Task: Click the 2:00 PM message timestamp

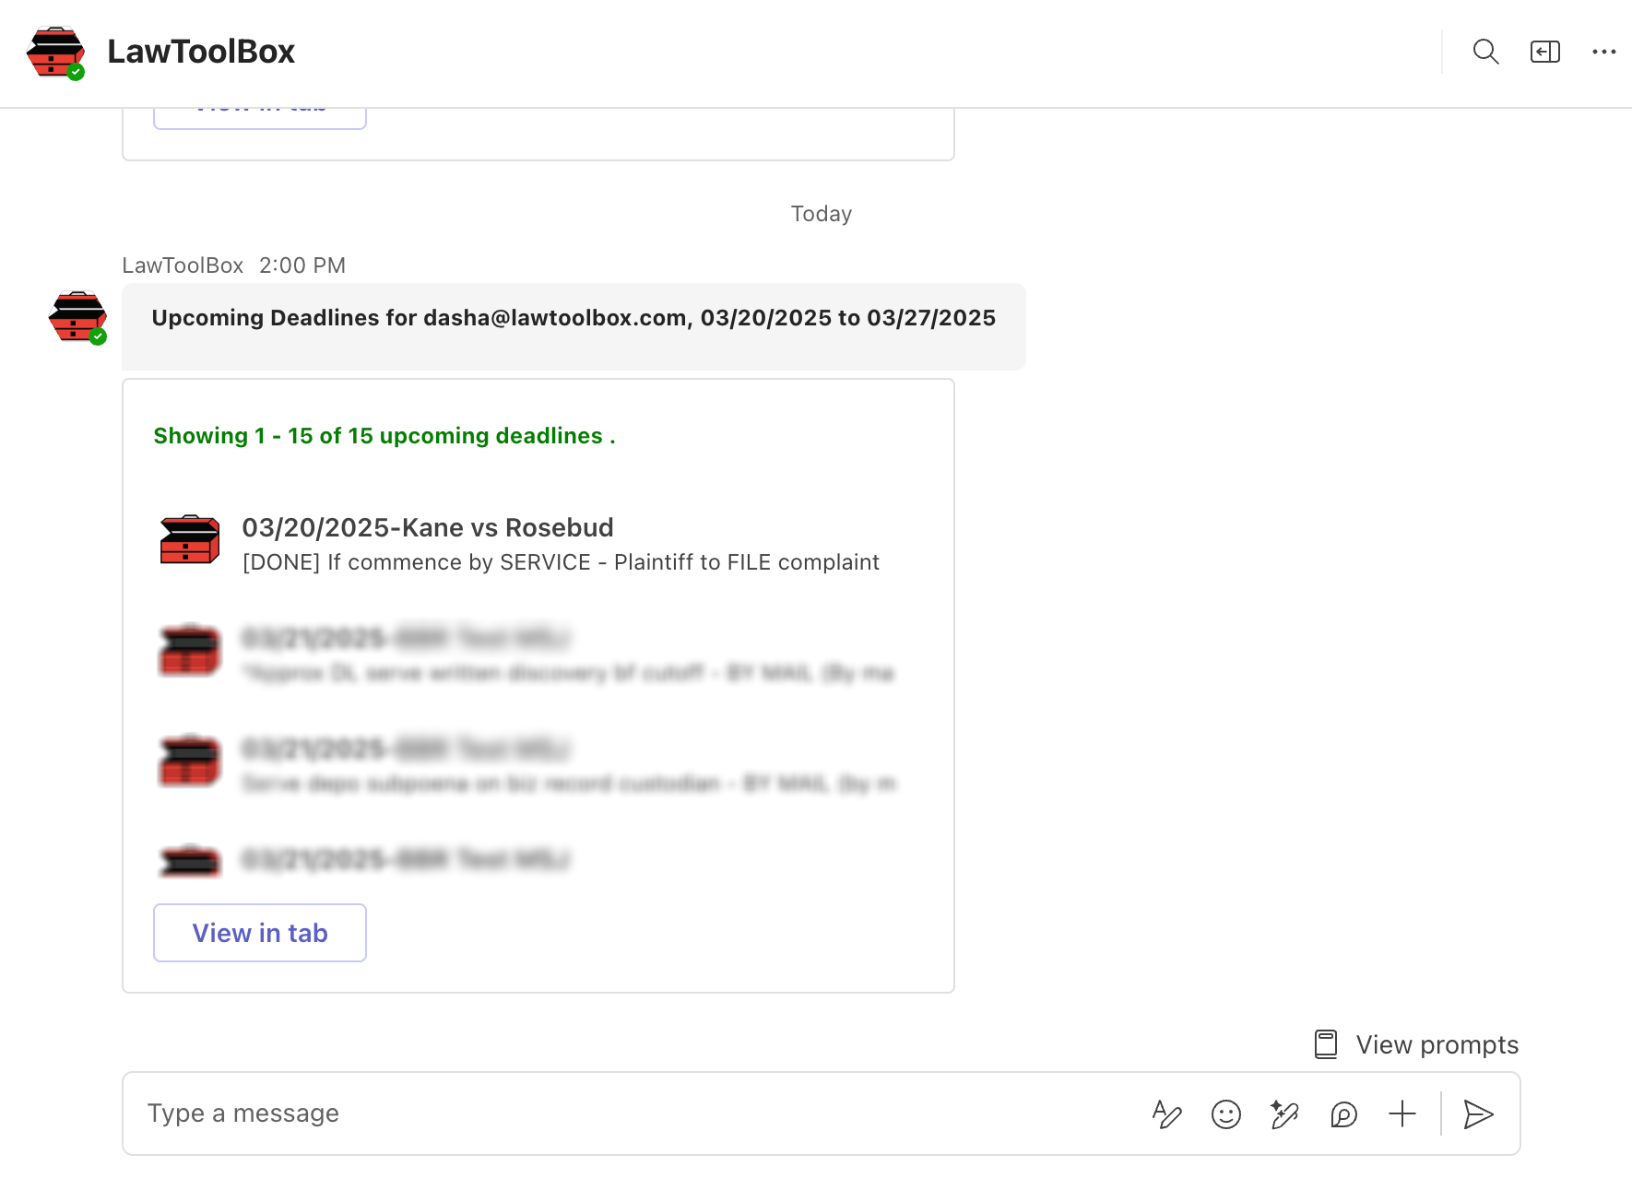Action: point(302,265)
